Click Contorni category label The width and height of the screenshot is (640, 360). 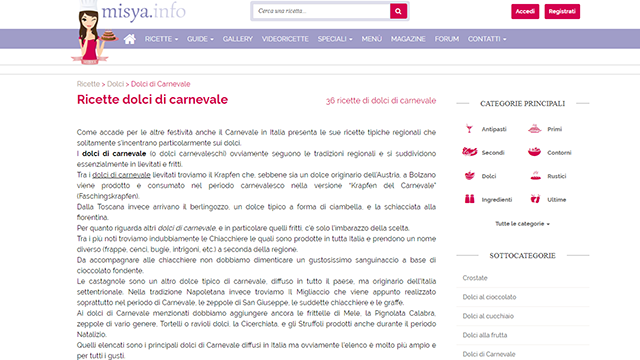[x=559, y=153]
